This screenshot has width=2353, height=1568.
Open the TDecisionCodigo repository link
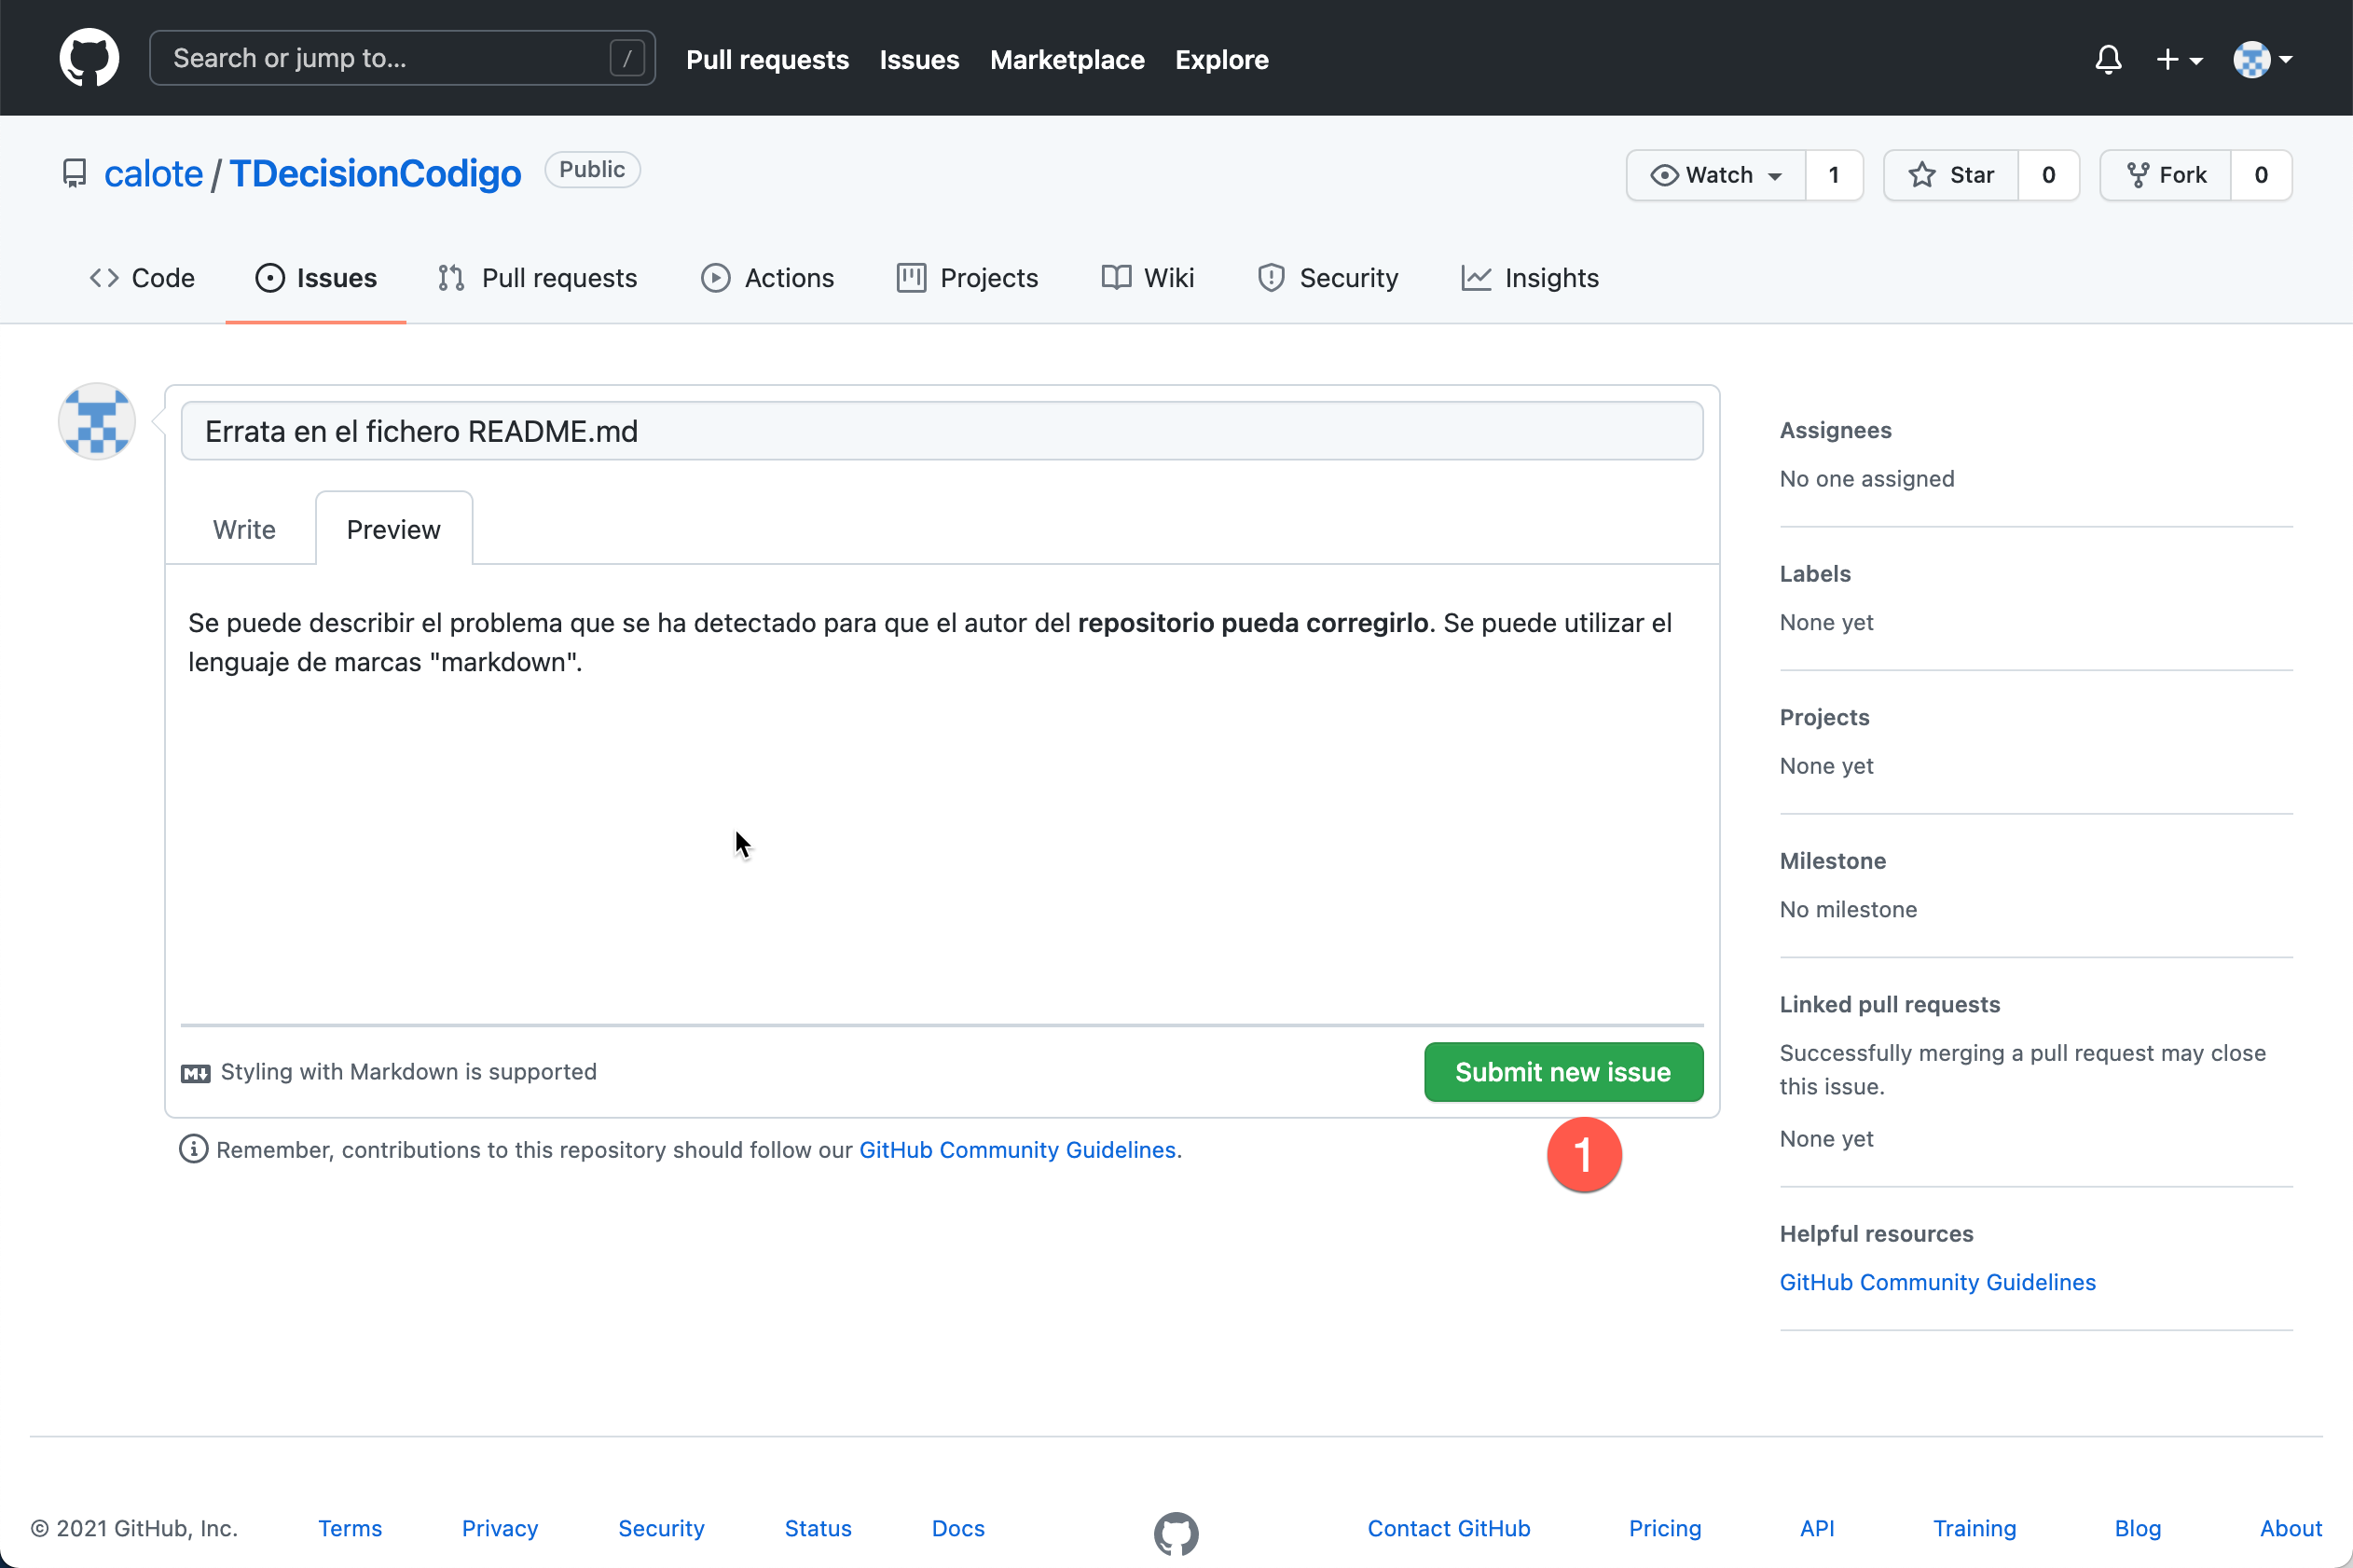(x=375, y=174)
